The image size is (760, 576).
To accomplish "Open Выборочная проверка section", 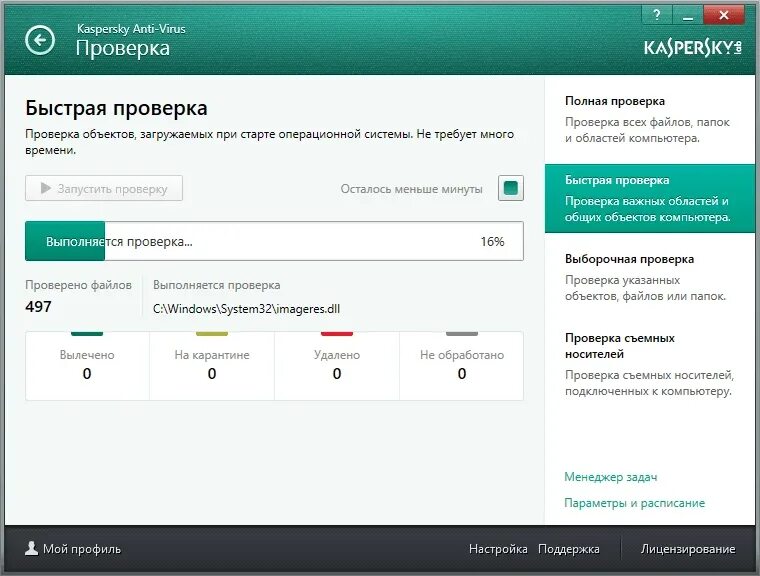I will pyautogui.click(x=650, y=277).
